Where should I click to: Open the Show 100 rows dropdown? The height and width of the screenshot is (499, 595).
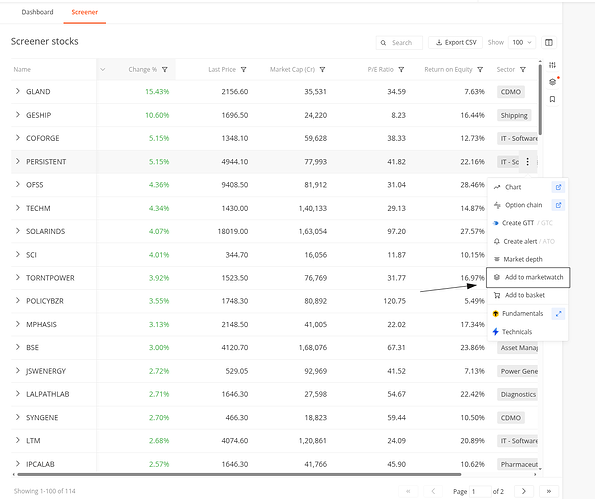[x=522, y=43]
